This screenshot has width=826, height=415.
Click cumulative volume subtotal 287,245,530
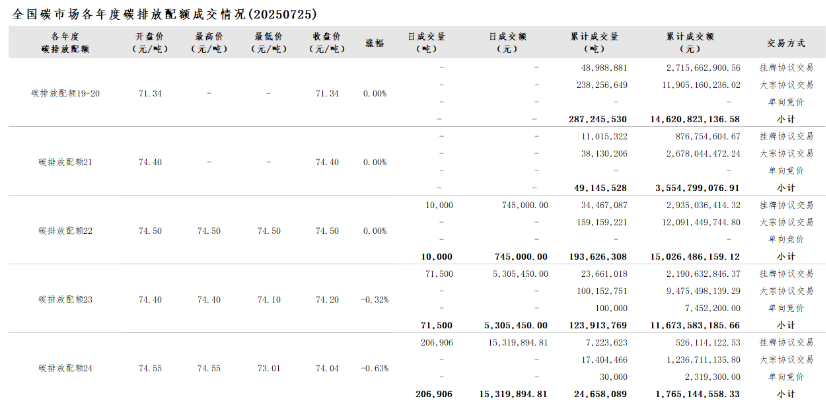coord(590,119)
